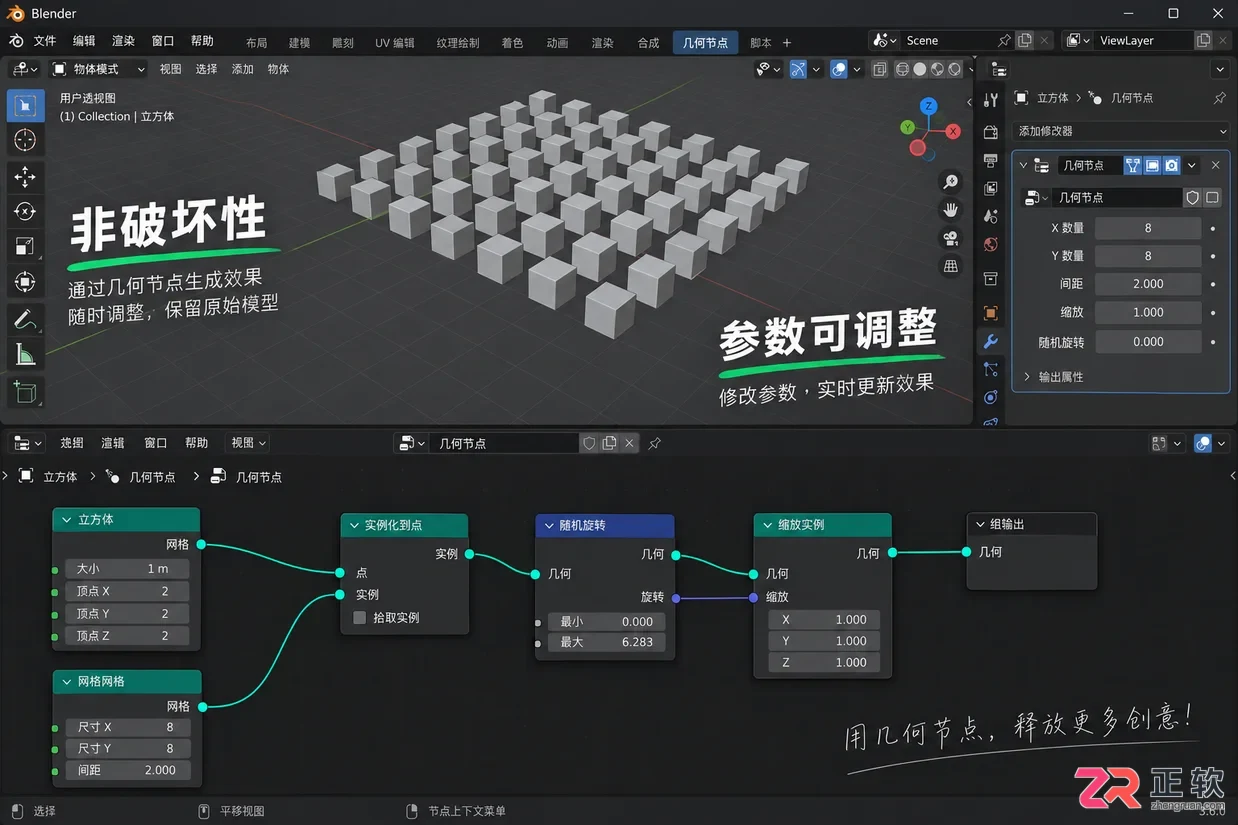The image size is (1238, 825).
Task: Open the View Layer properties tab icon
Action: (990, 188)
